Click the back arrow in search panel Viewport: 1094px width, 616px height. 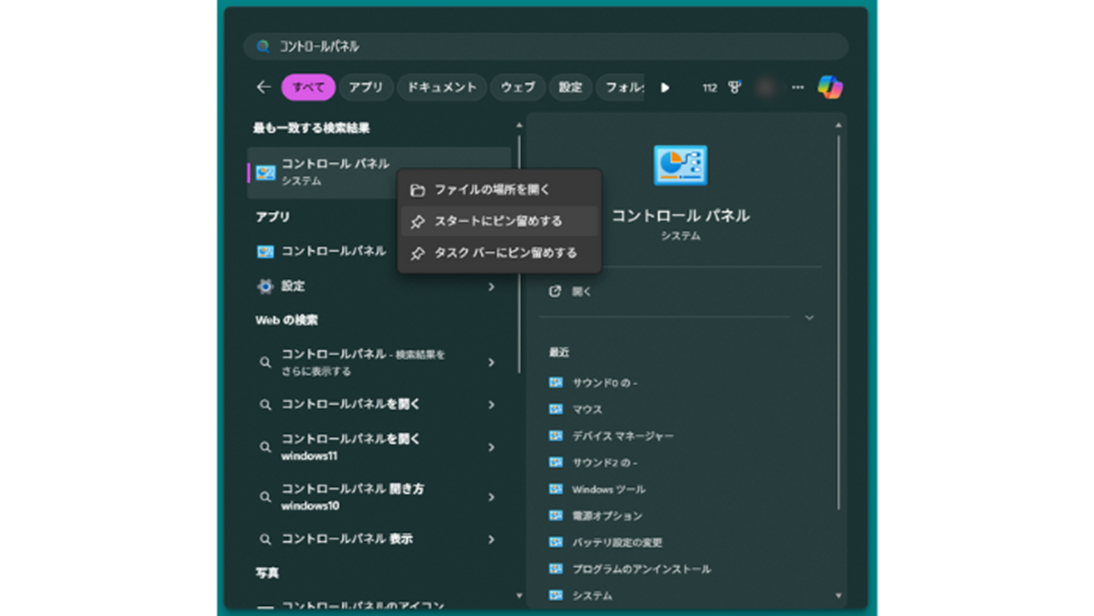click(x=263, y=87)
